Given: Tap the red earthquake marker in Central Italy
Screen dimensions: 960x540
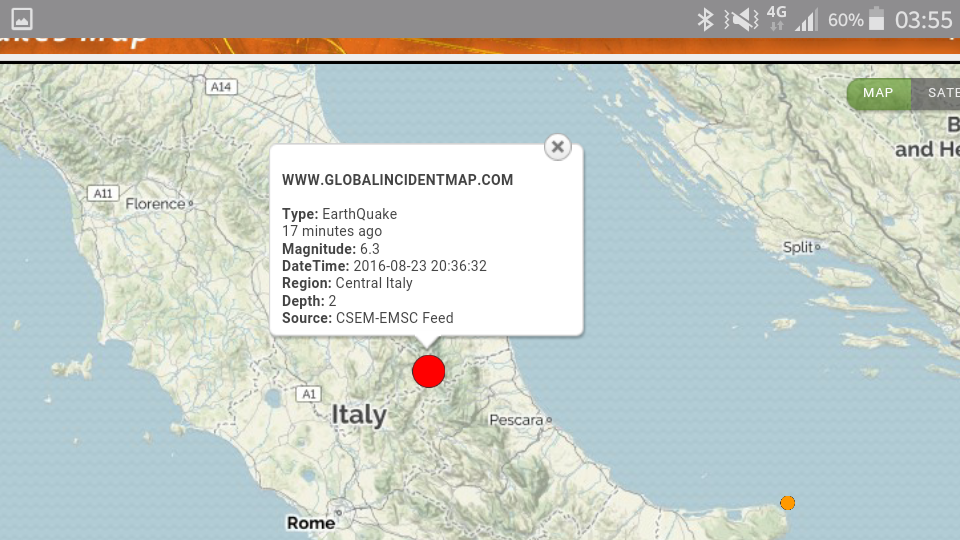Looking at the screenshot, I should coord(428,371).
